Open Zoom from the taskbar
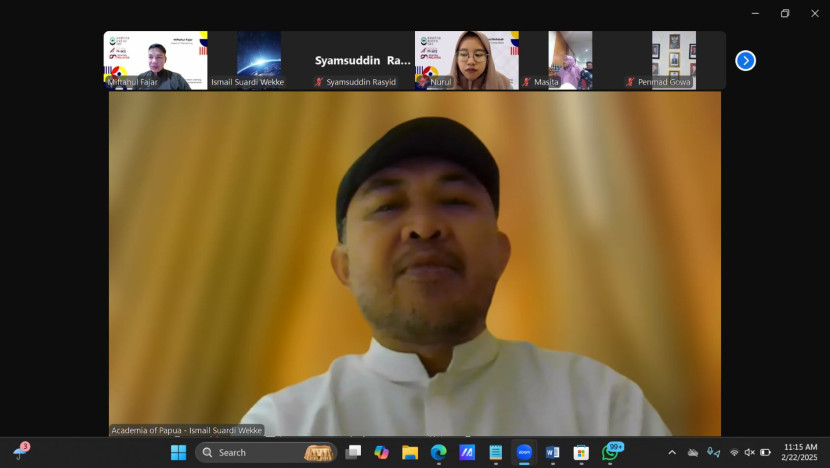The width and height of the screenshot is (830, 468). pos(524,453)
